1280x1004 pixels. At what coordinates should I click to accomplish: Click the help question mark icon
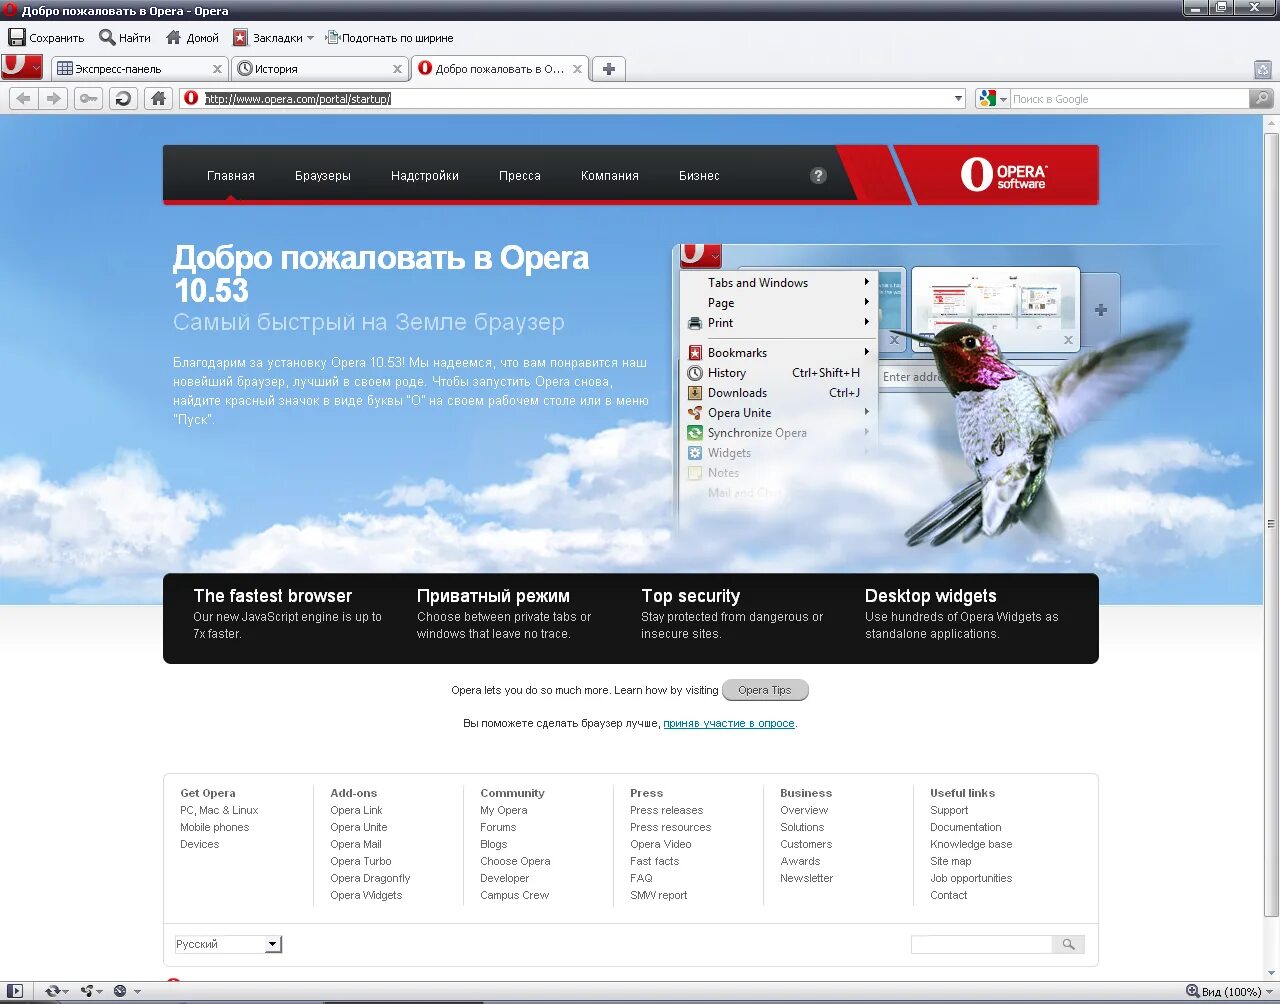[x=818, y=175]
